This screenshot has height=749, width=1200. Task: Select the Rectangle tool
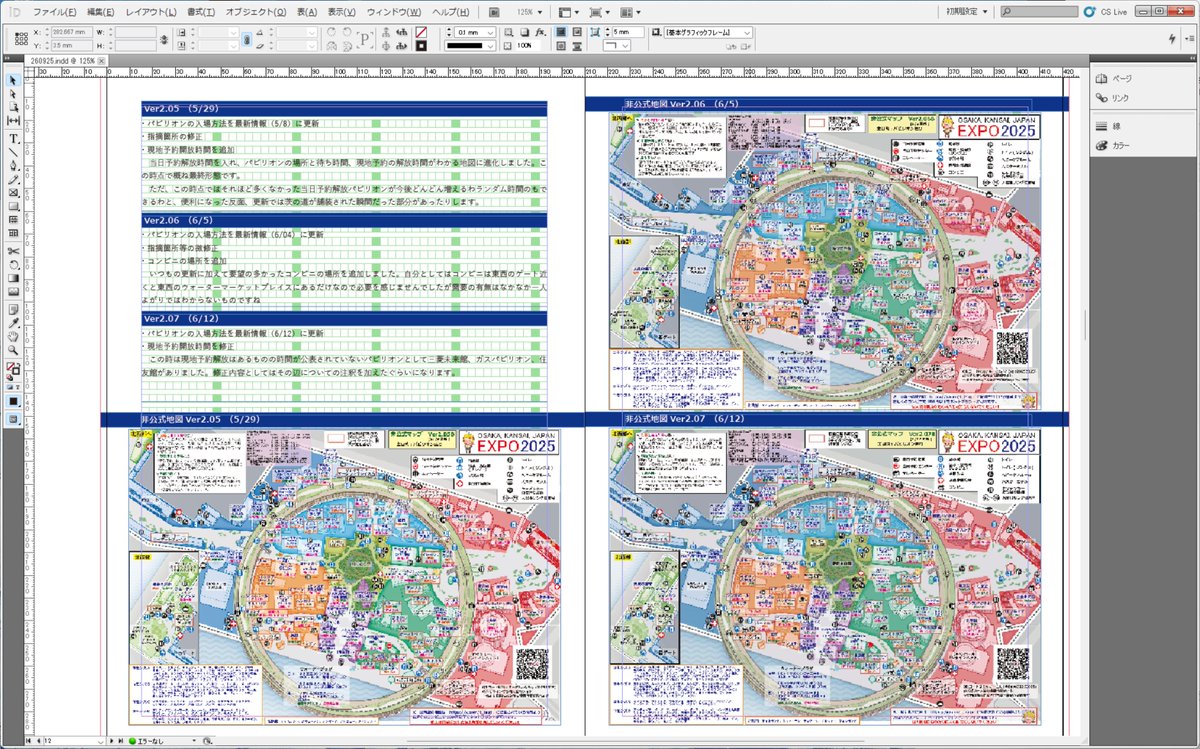[x=13, y=205]
